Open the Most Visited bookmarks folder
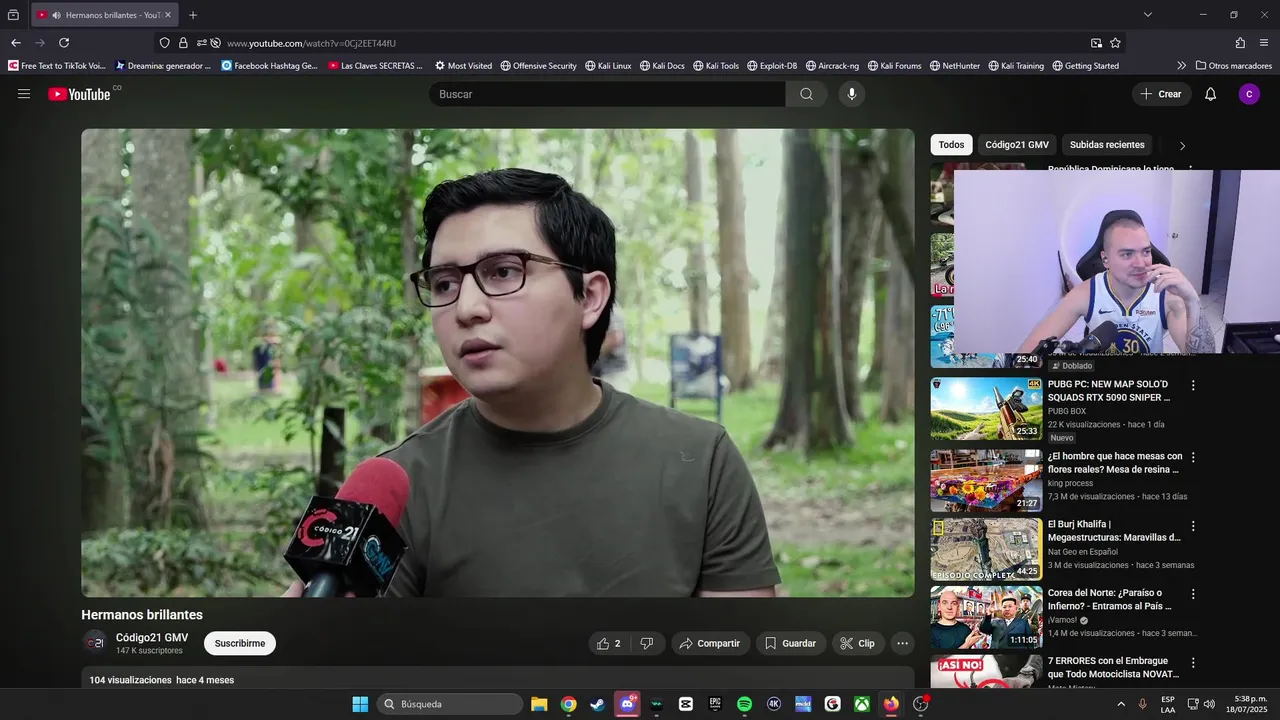The height and width of the screenshot is (720, 1280). [463, 66]
